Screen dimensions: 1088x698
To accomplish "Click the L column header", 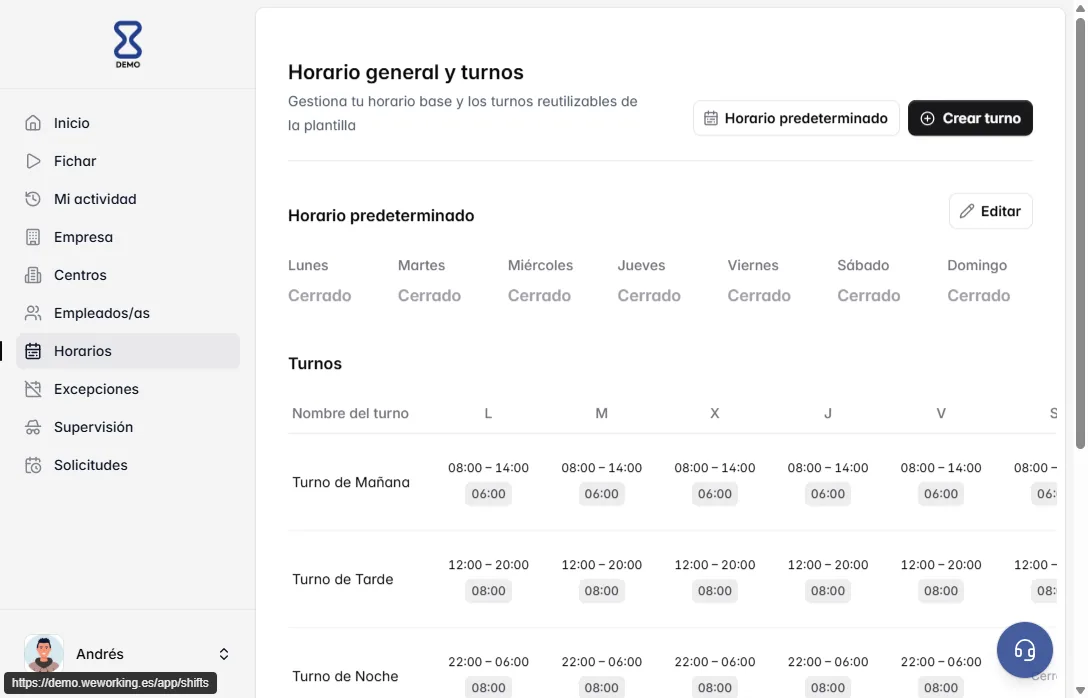I will tap(488, 414).
